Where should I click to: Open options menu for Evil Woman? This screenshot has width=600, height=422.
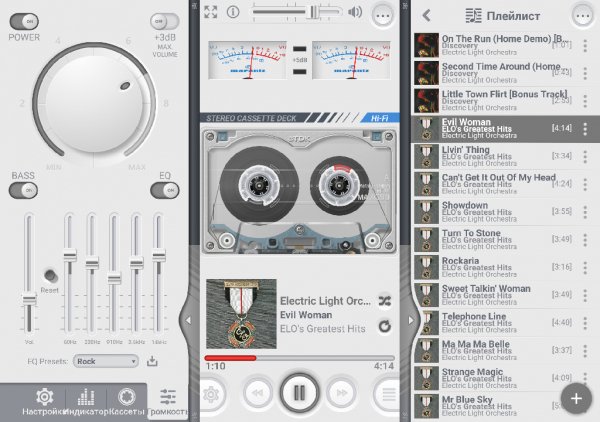pos(585,129)
